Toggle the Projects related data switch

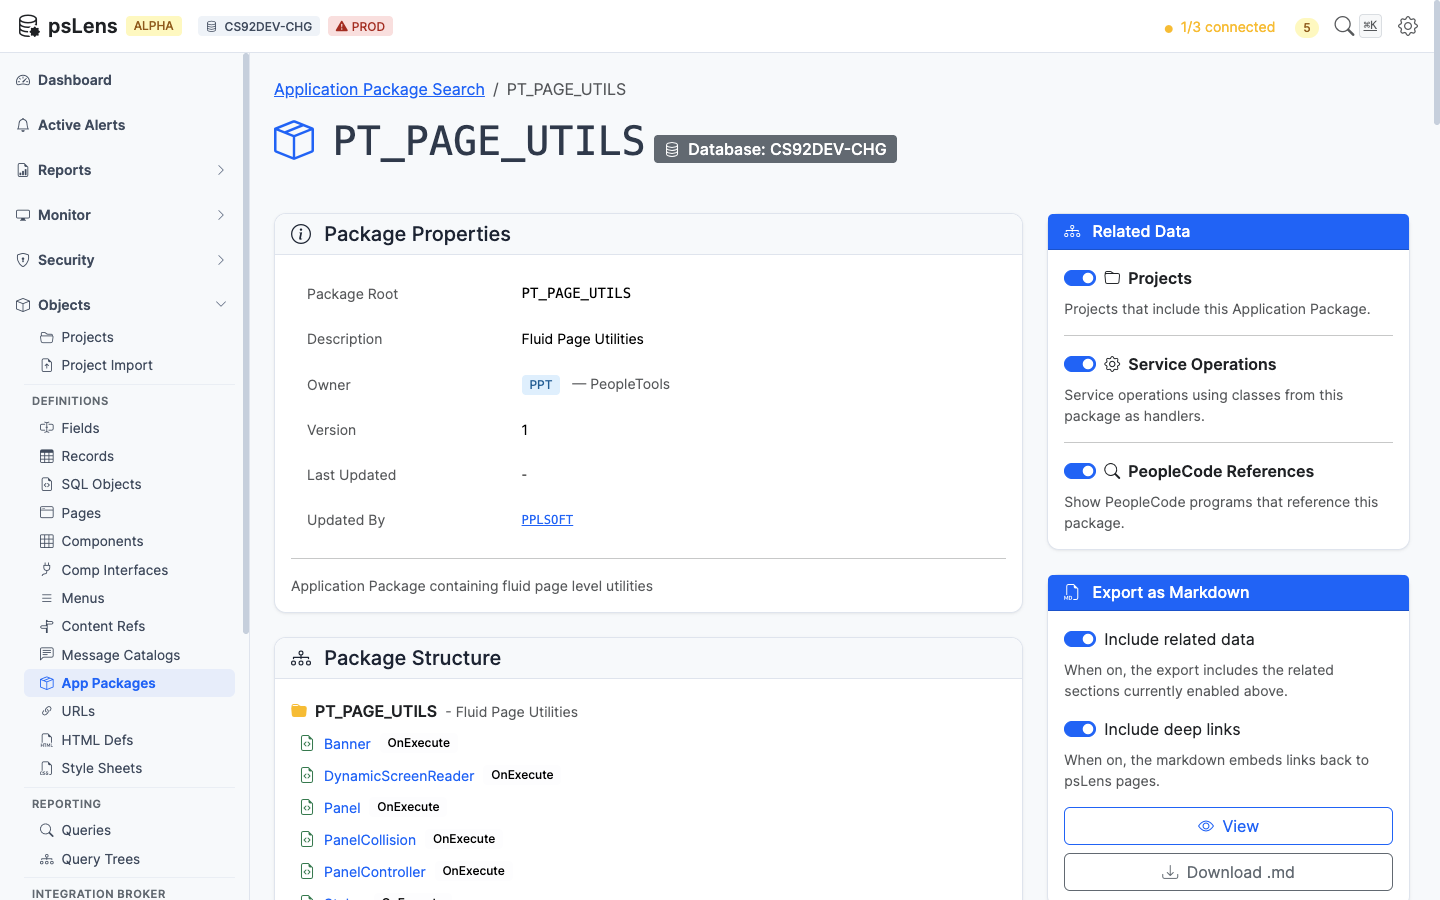pos(1080,278)
